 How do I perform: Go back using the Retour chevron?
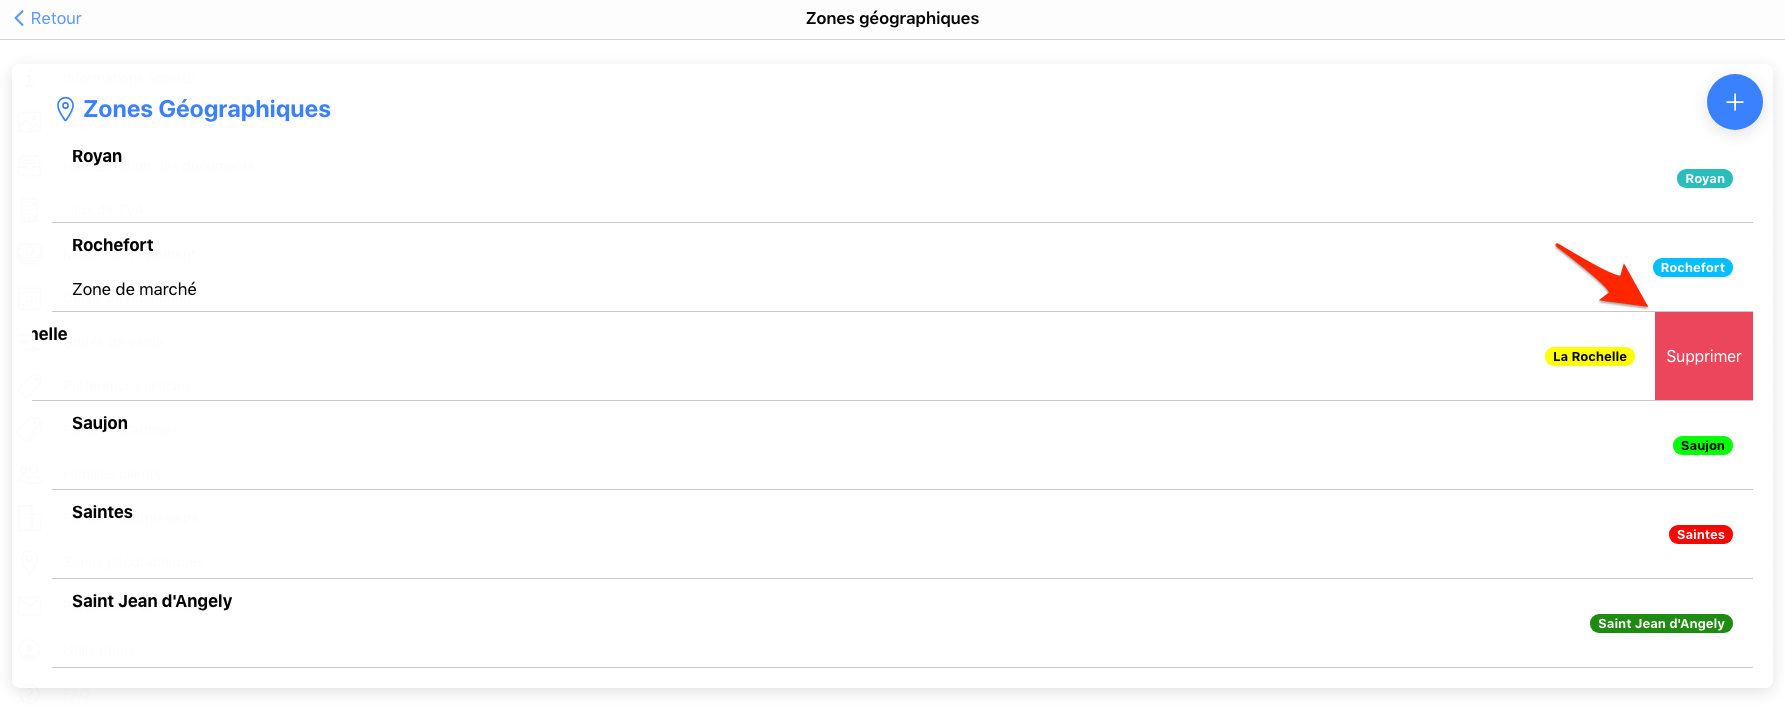19,18
